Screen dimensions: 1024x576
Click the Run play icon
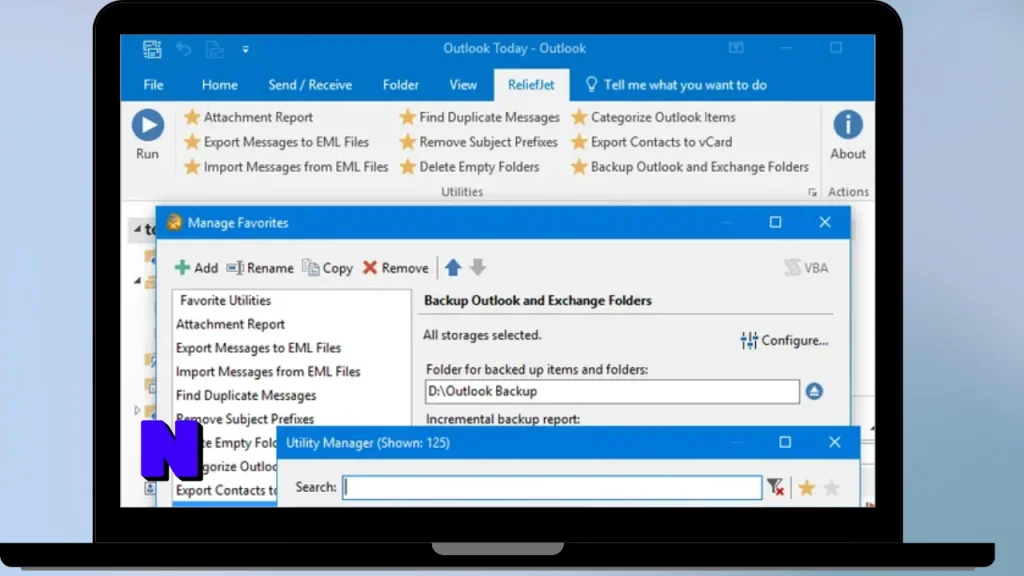point(148,125)
